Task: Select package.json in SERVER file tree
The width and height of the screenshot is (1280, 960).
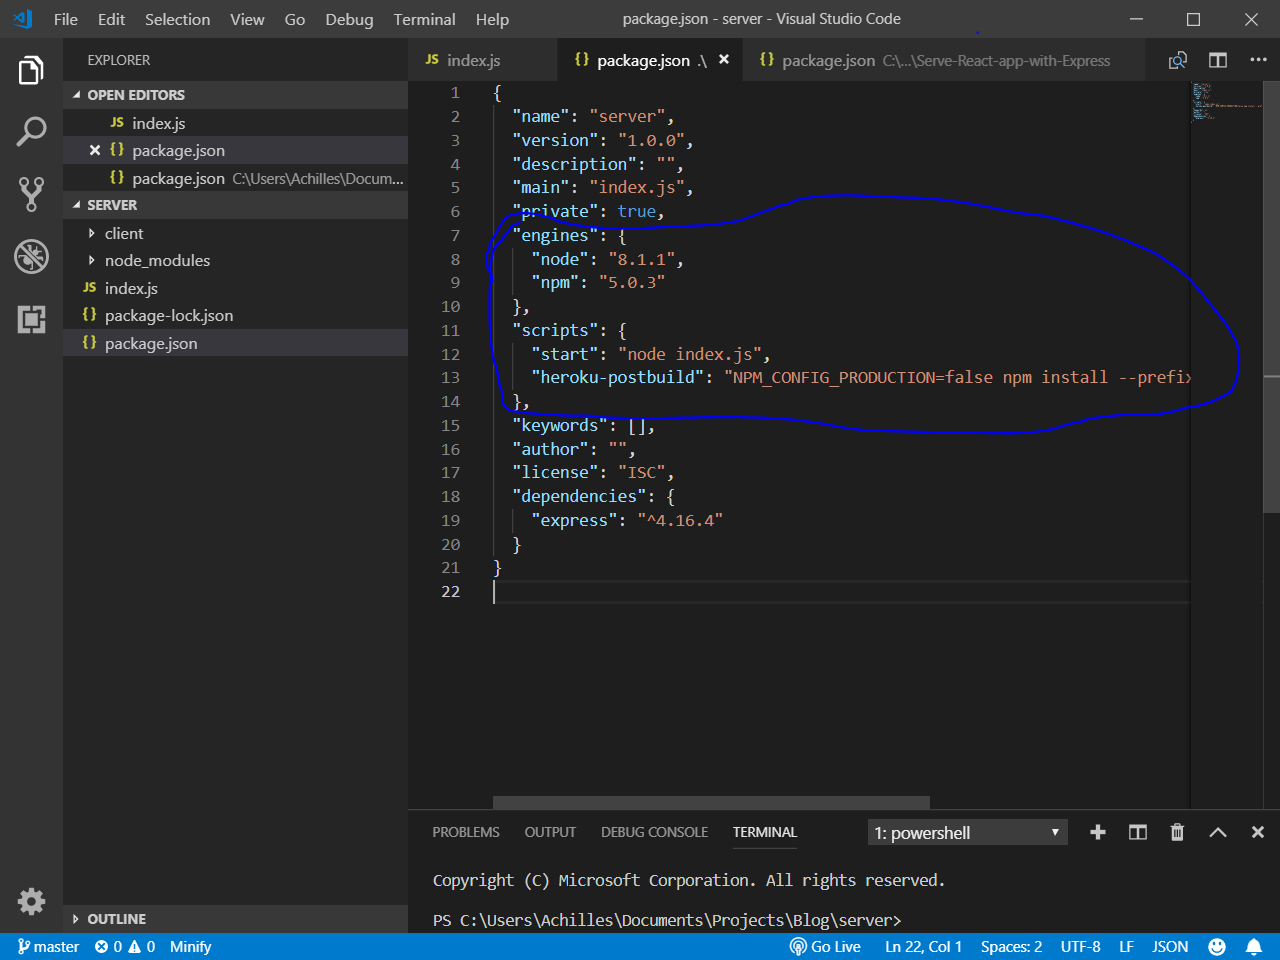Action: (235, 343)
